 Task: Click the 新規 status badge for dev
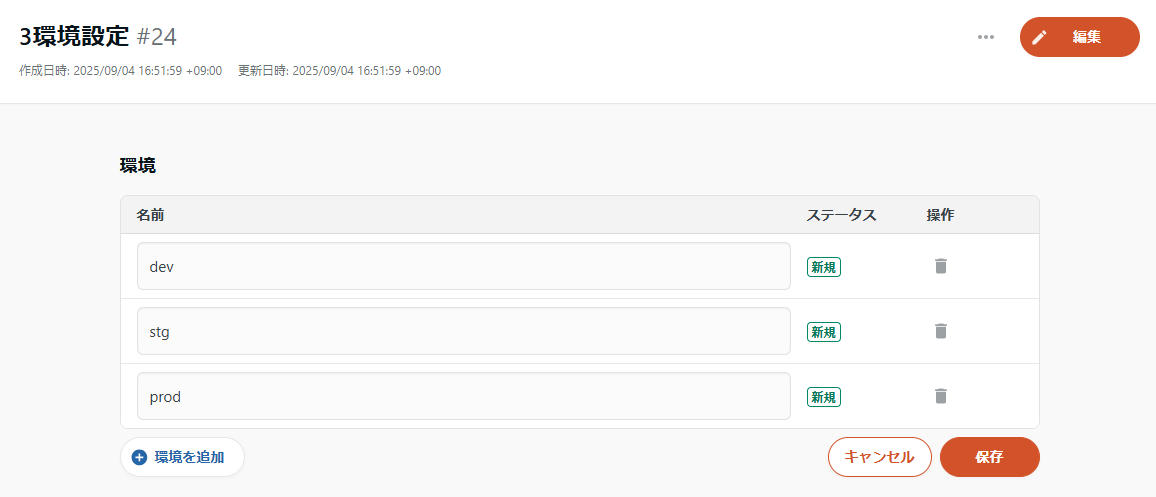tap(824, 267)
